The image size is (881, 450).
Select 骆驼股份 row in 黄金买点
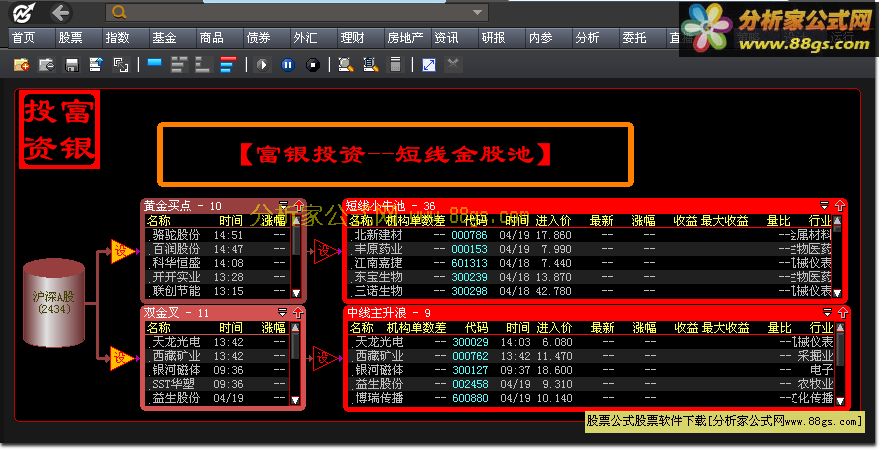[x=218, y=235]
